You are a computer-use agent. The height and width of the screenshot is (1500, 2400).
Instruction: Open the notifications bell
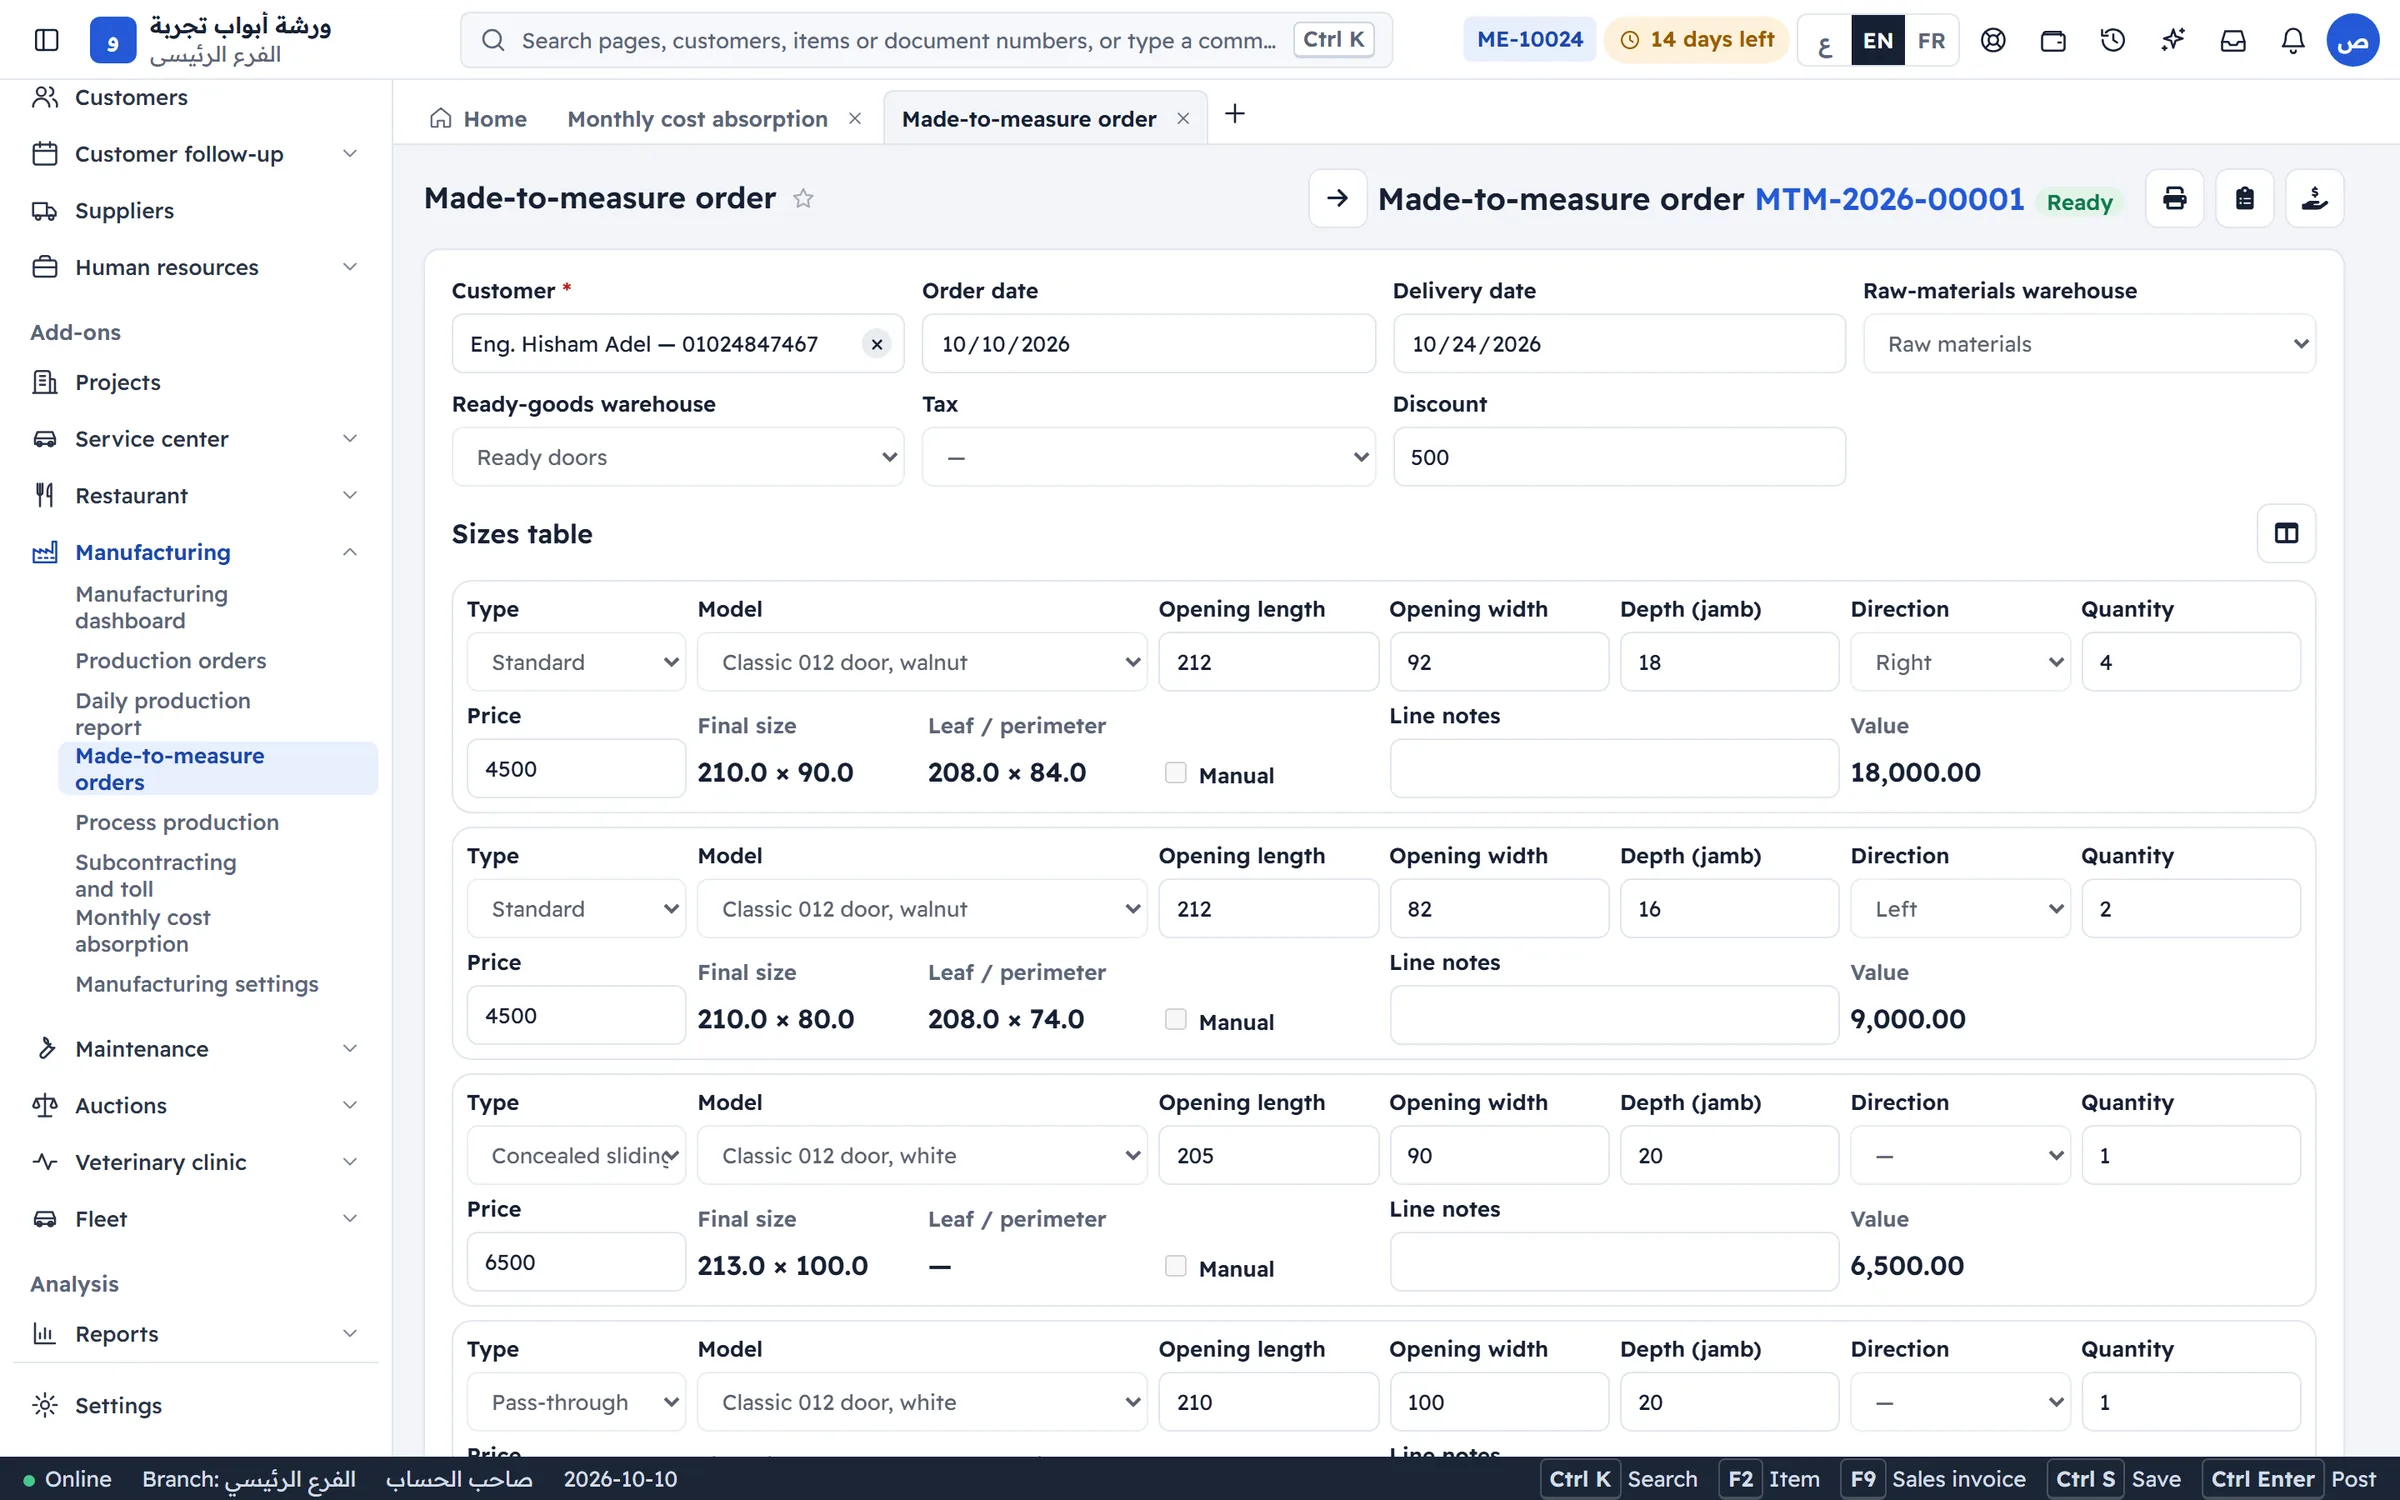pyautogui.click(x=2293, y=40)
